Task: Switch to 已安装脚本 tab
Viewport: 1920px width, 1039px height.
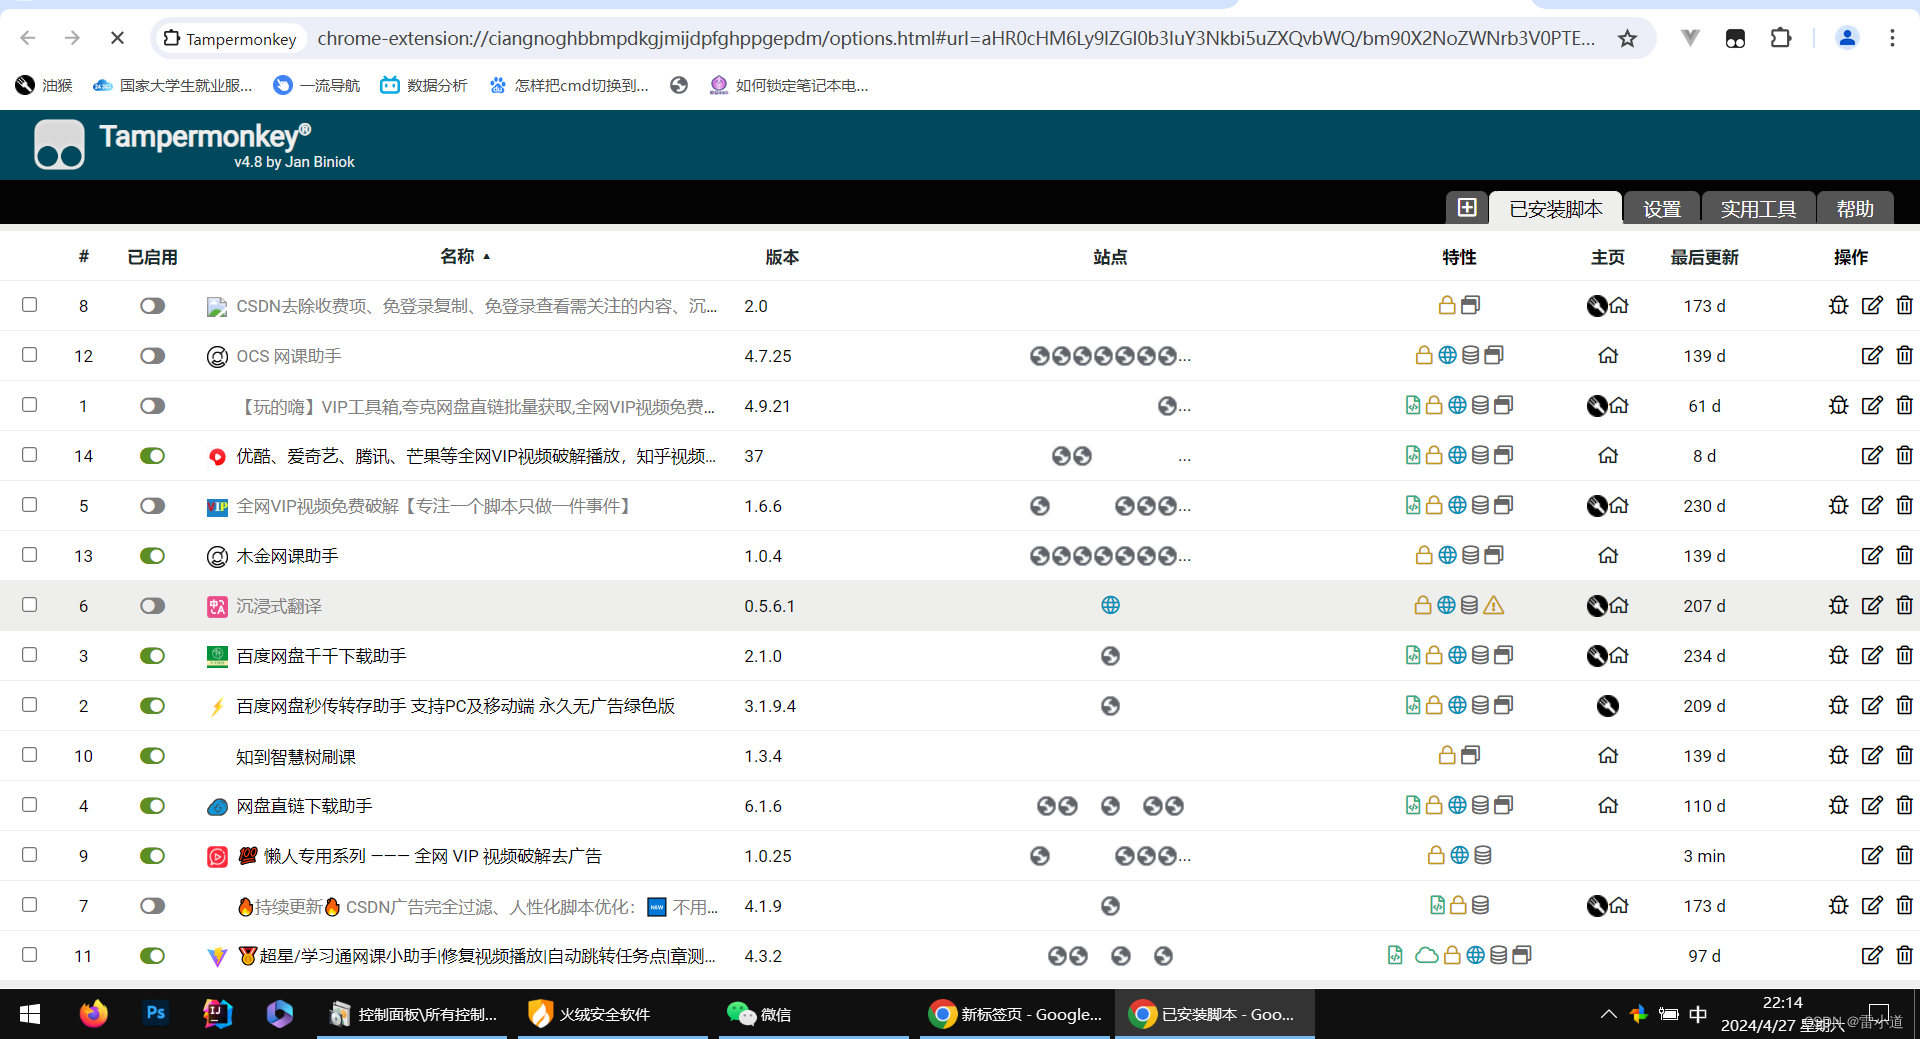Action: pos(1555,208)
